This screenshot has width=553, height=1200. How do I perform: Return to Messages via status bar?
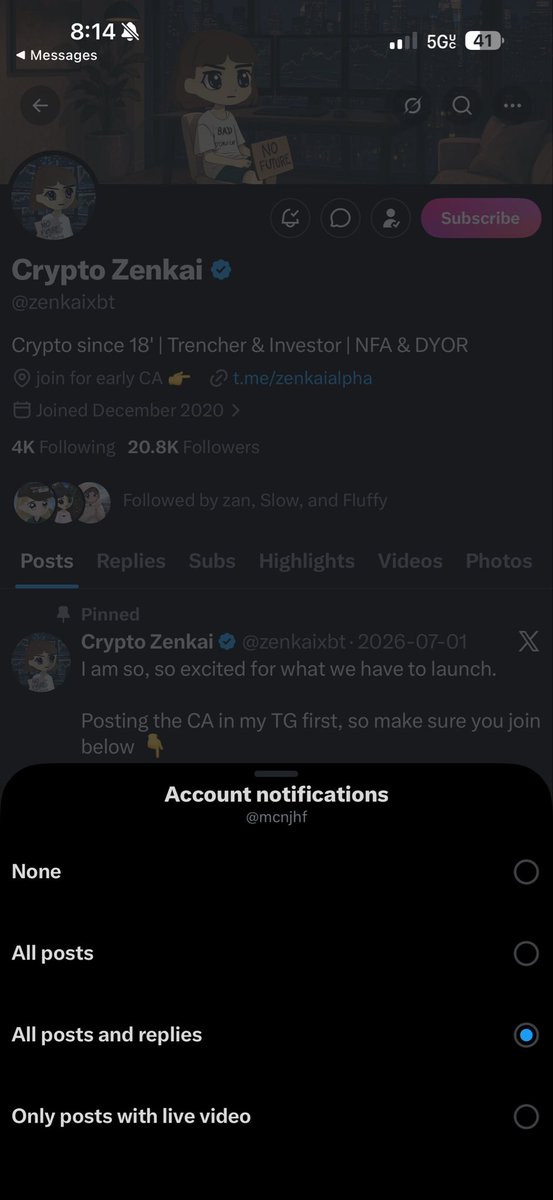pyautogui.click(x=57, y=55)
